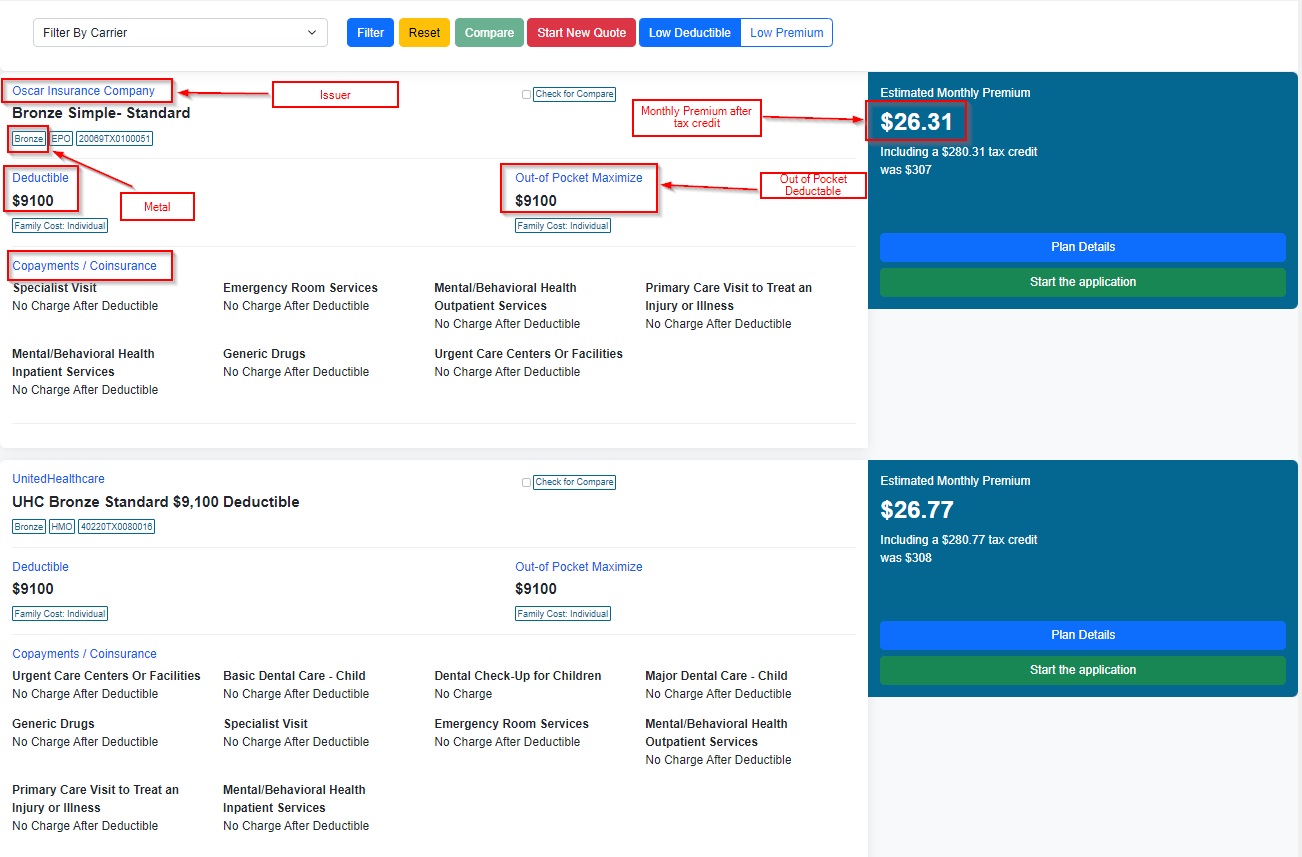Click Out-of Pocket Maximize heading in UnitedHealthcare plan
The height and width of the screenshot is (857, 1302).
[579, 567]
